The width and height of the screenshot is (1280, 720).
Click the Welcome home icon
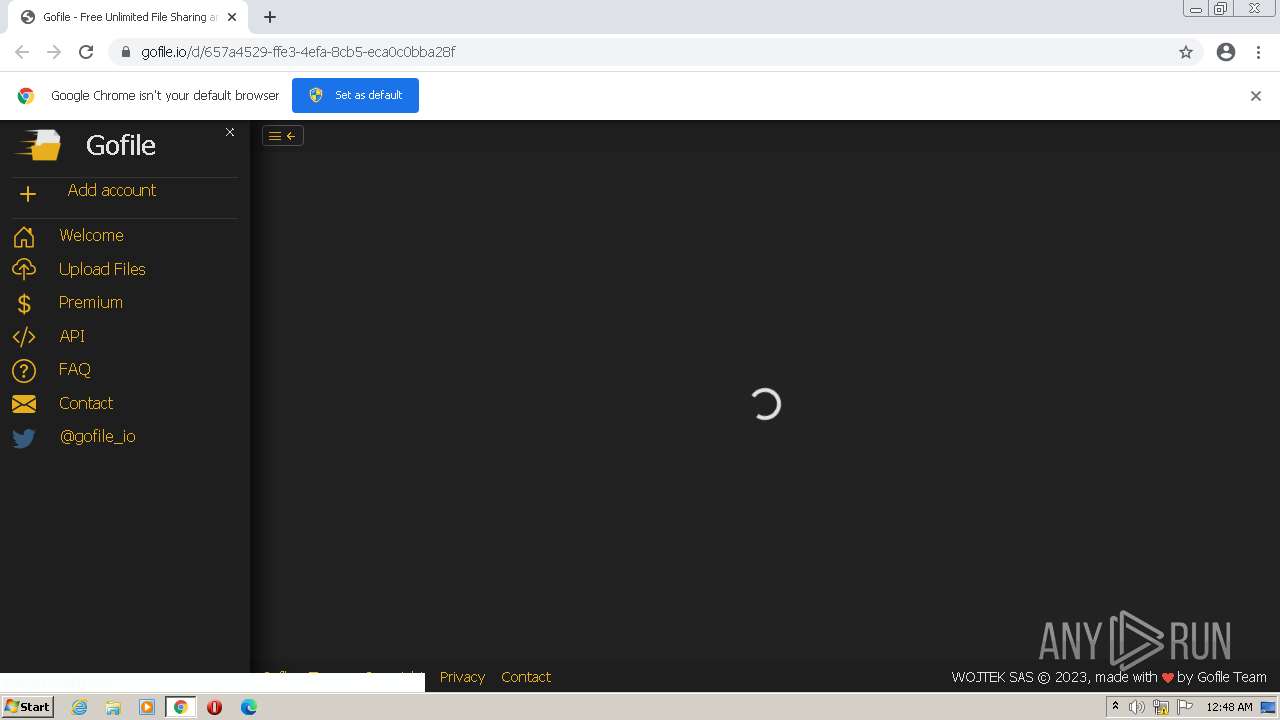tap(24, 237)
